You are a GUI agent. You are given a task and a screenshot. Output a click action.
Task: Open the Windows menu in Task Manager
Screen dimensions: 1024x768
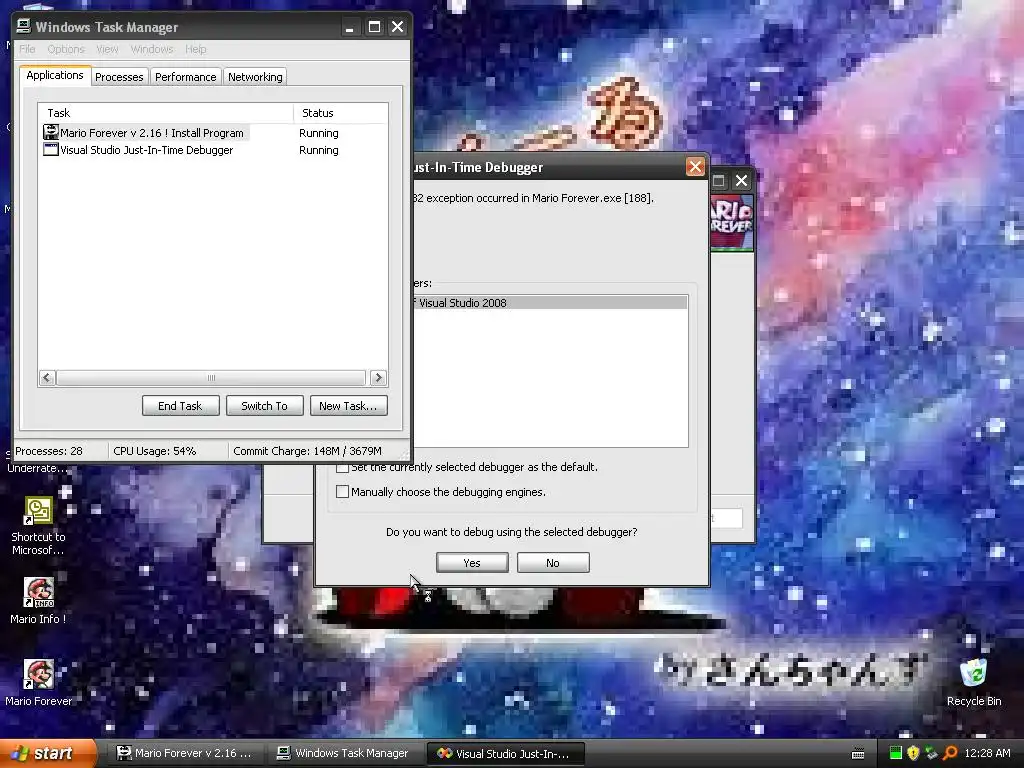coord(152,49)
